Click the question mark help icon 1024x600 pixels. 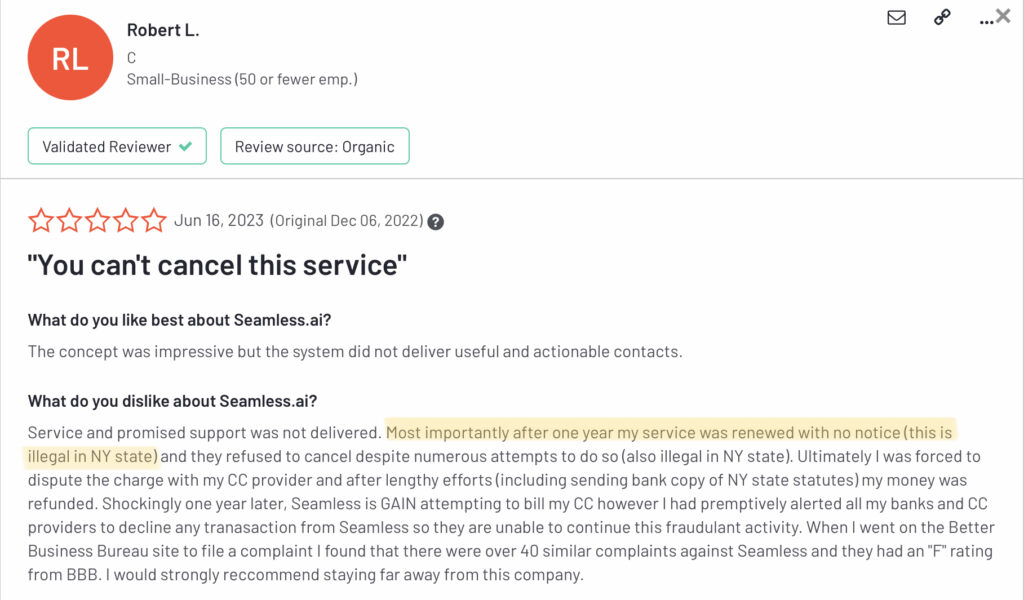click(436, 222)
